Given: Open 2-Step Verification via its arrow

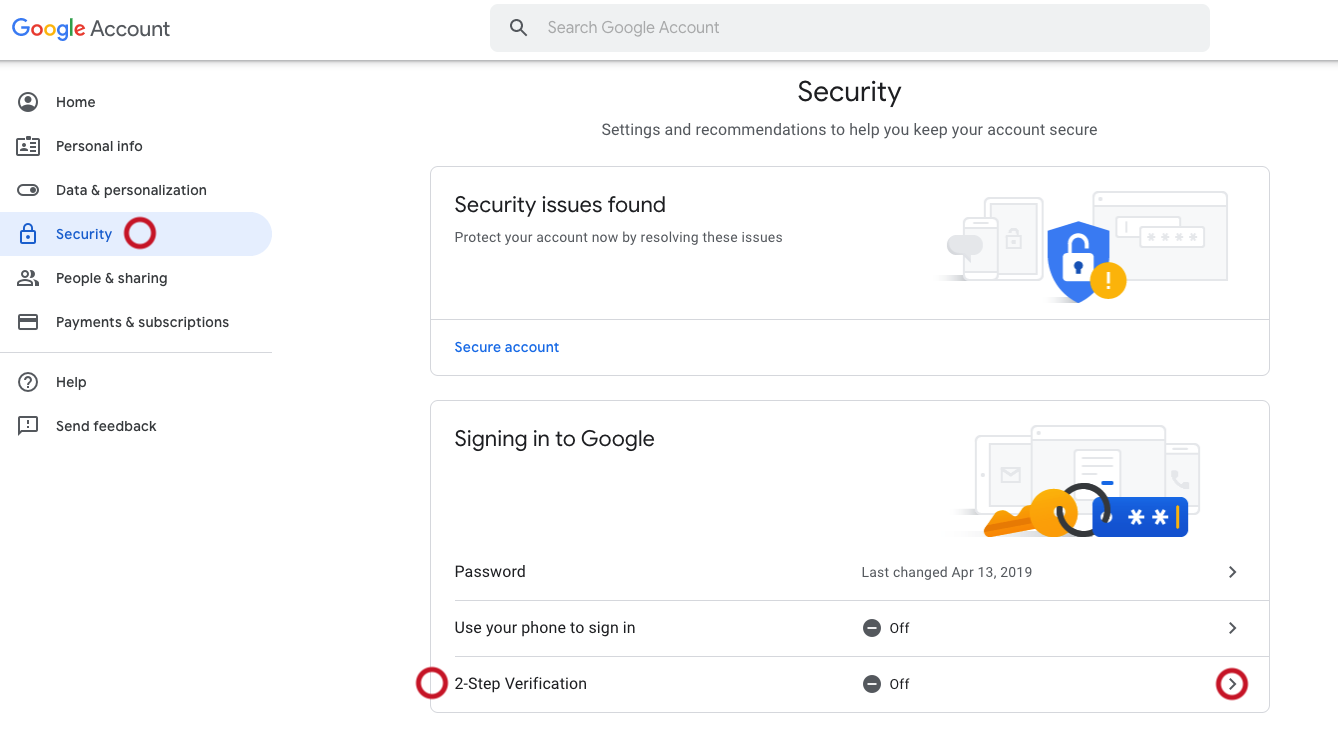Looking at the screenshot, I should click(x=1232, y=684).
